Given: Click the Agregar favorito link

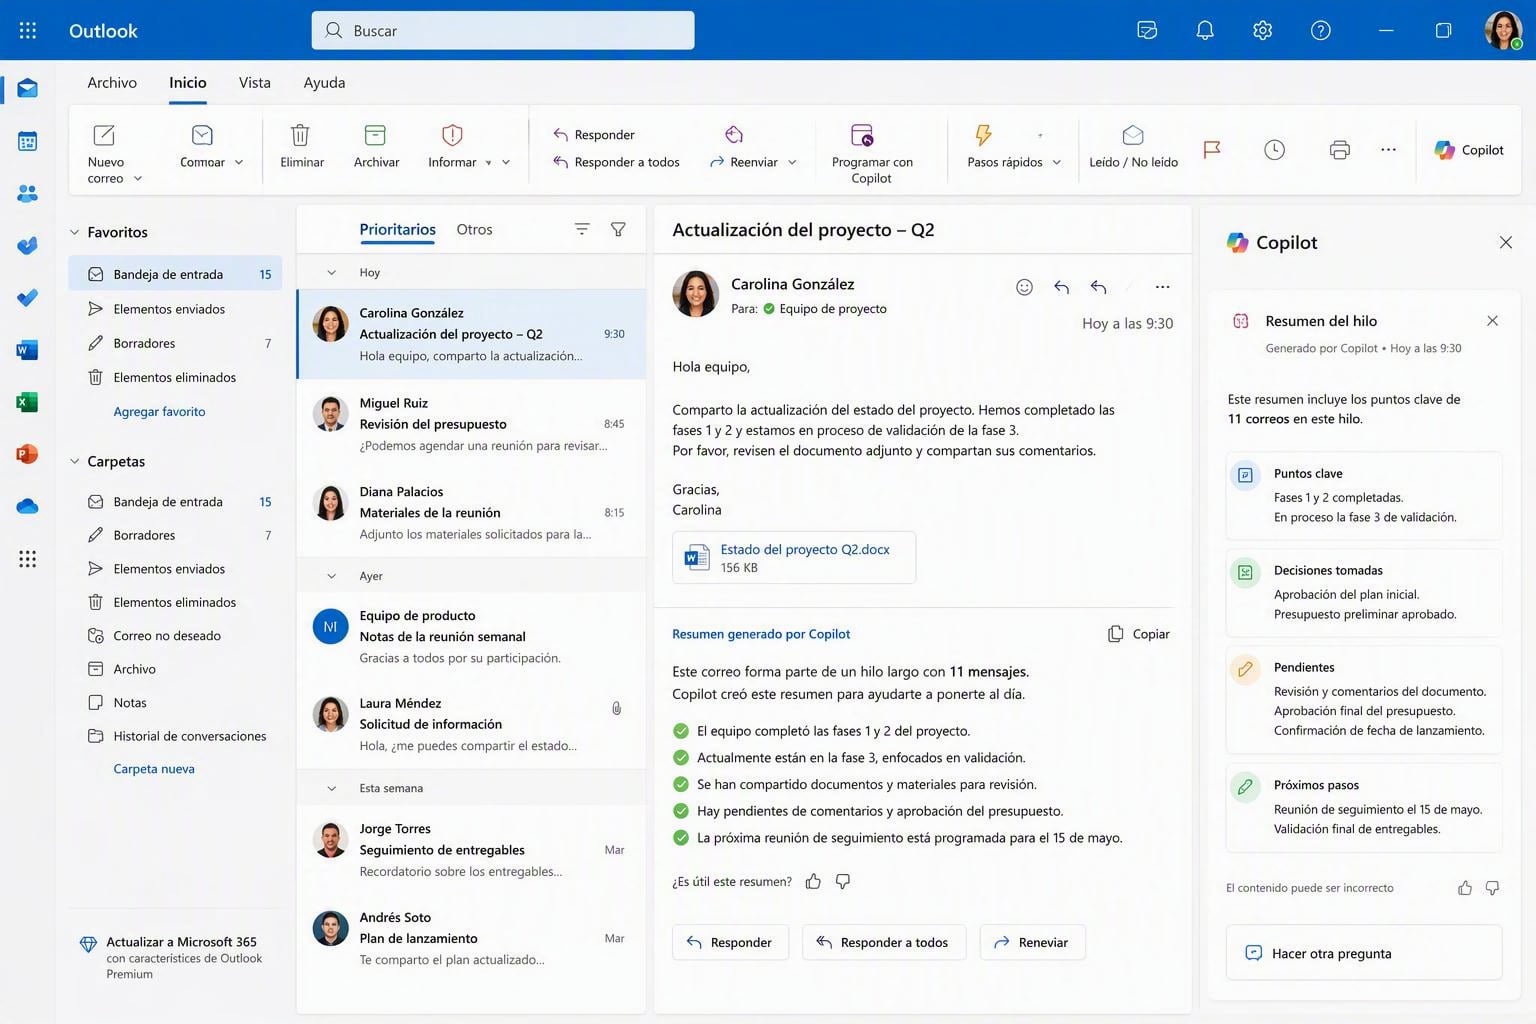Looking at the screenshot, I should 159,411.
